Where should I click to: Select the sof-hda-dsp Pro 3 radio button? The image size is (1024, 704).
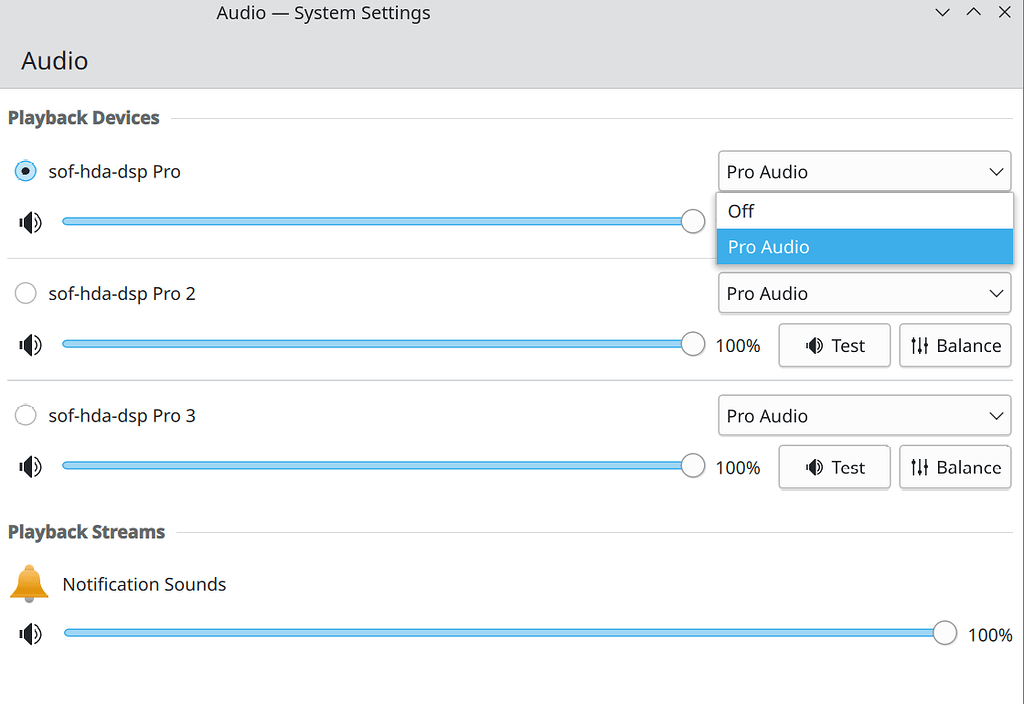coord(25,415)
